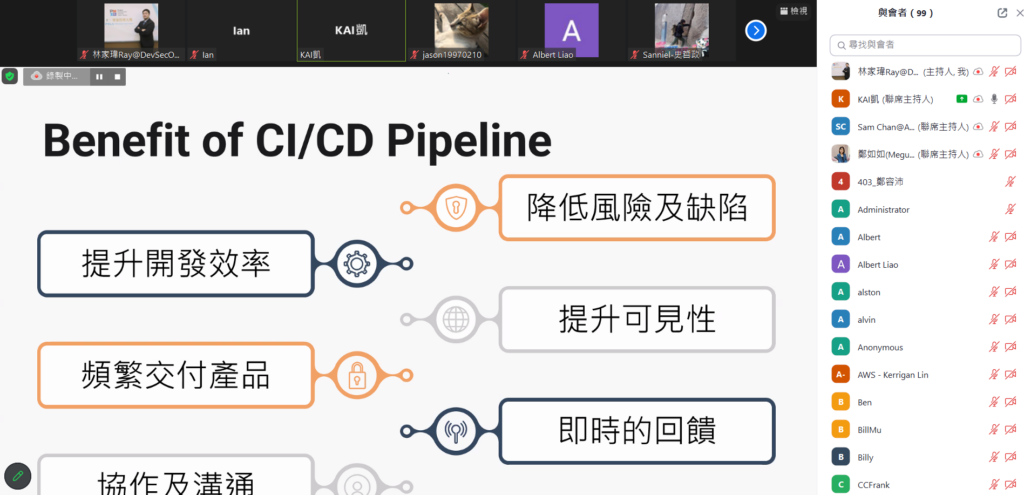Viewport: 1024px width, 495px height.
Task: Toggle KAI凱's microphone in participants list
Action: 994,99
